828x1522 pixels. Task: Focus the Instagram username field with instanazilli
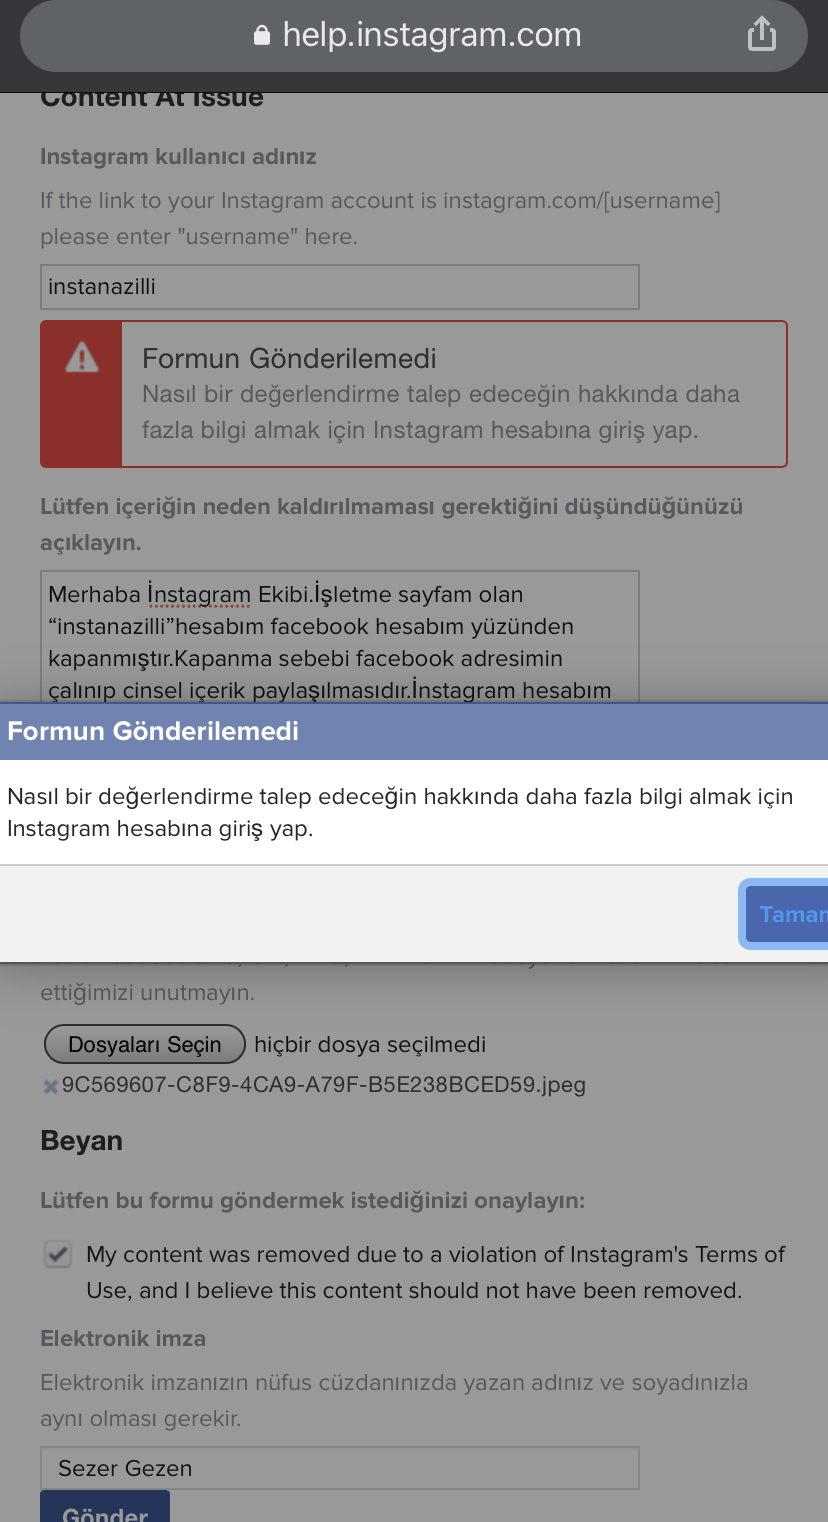[x=340, y=287]
